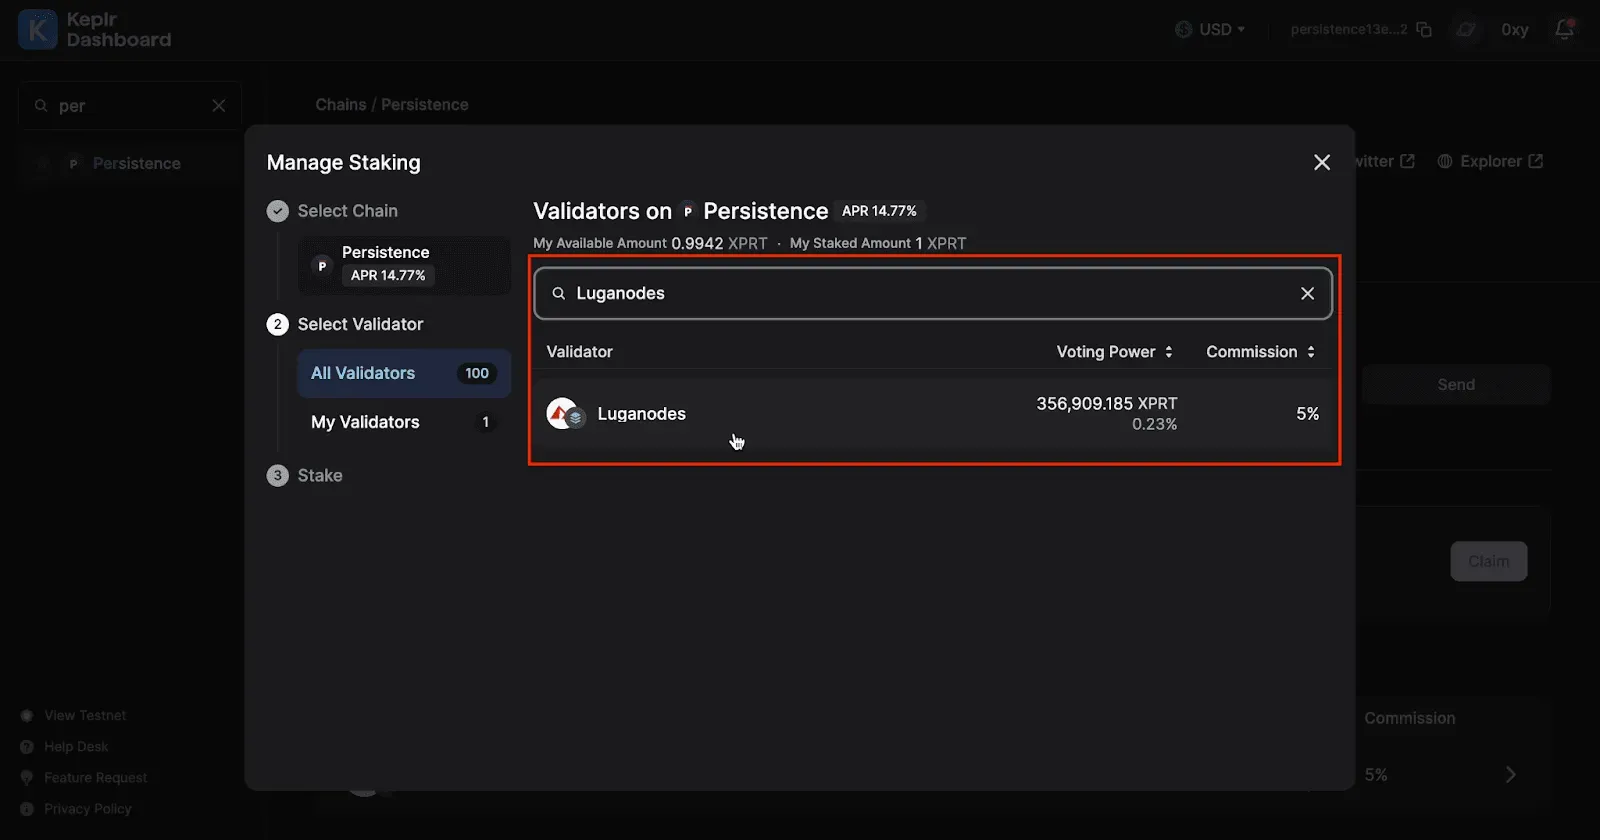
Task: Switch to the My Validators tab
Action: tap(404, 422)
